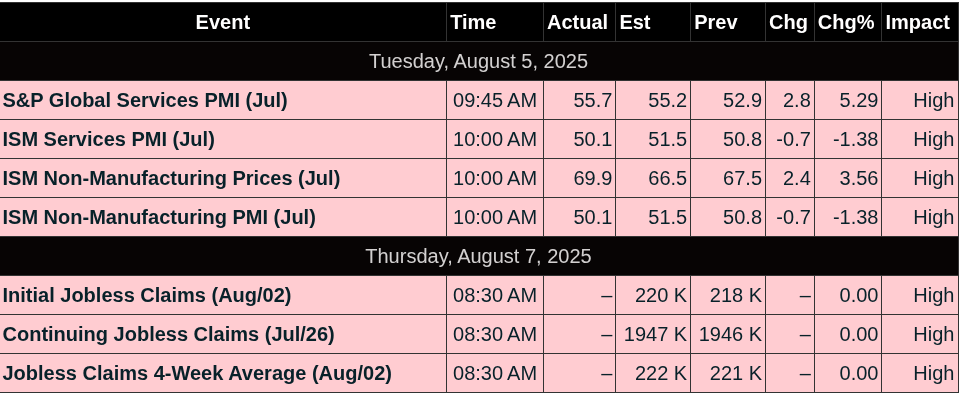Select the Actual column header
Screen dimensions: 964x393
pos(579,22)
